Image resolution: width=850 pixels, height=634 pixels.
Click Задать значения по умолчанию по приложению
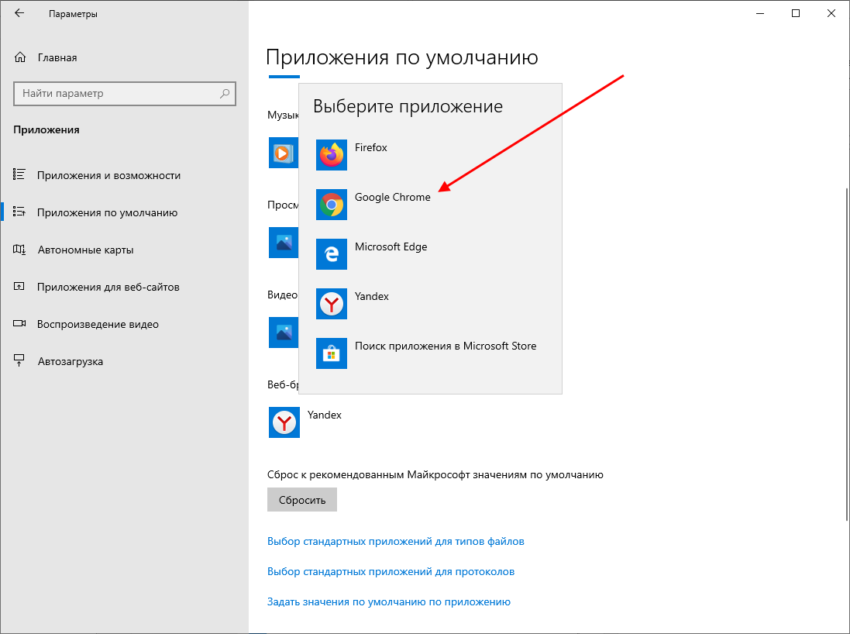(x=388, y=602)
